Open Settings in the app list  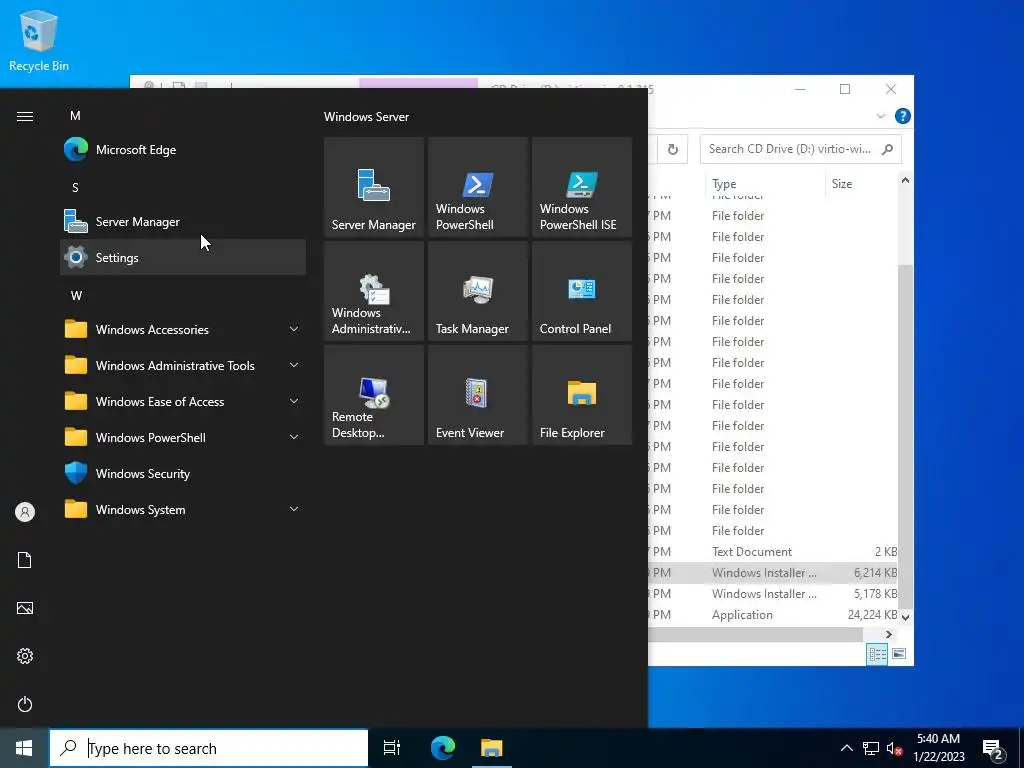coord(183,257)
